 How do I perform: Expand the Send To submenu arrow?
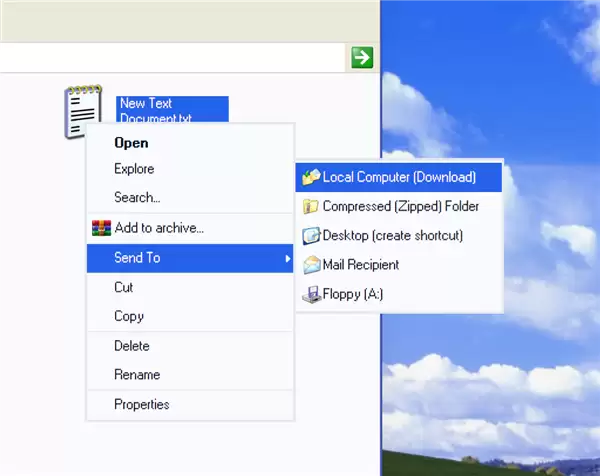tap(287, 259)
